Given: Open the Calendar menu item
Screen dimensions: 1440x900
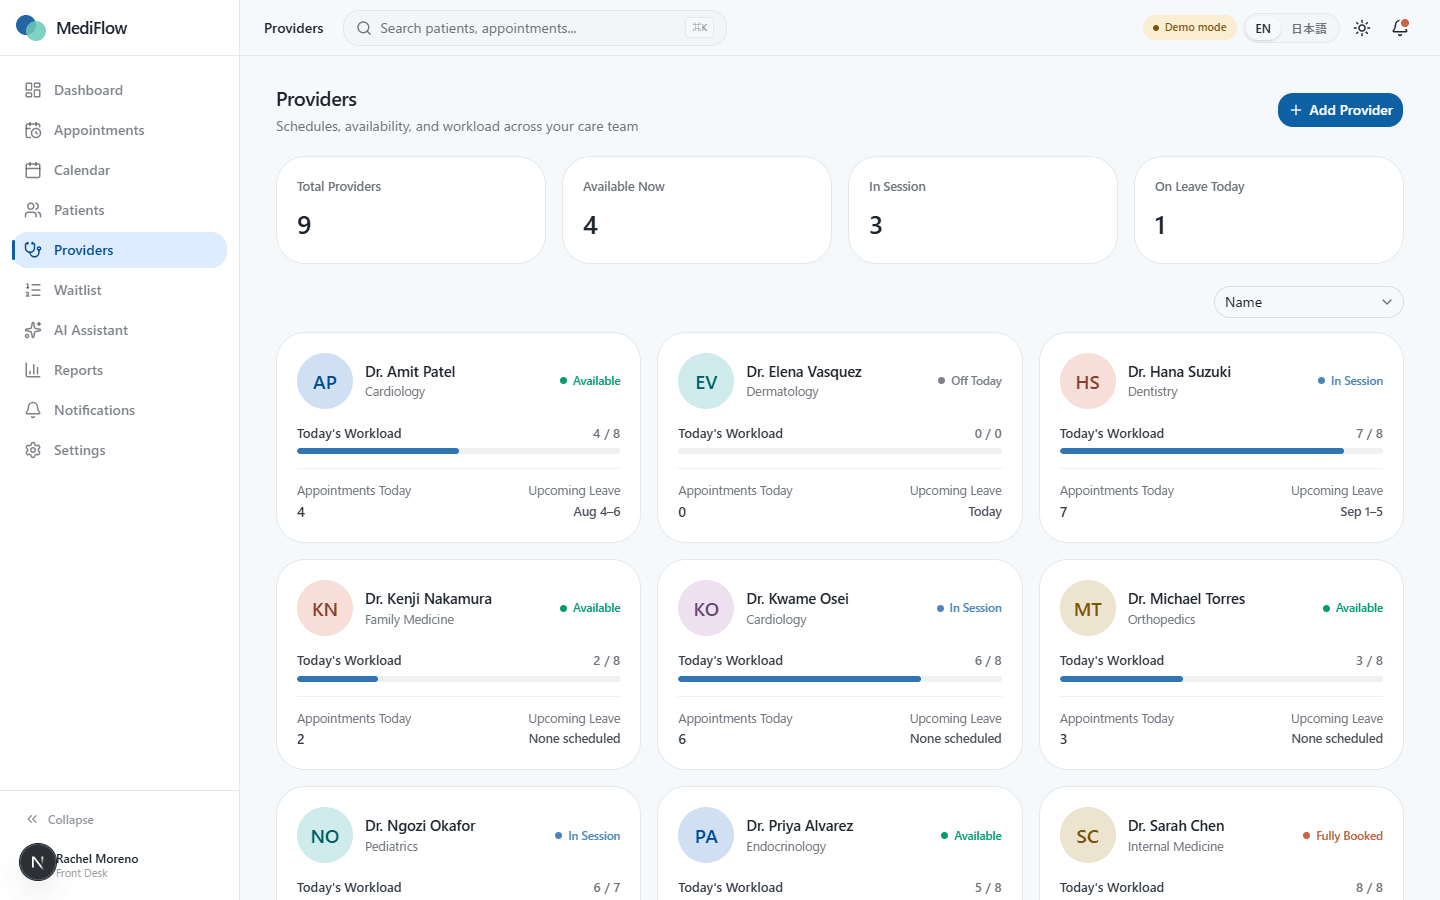Looking at the screenshot, I should [120, 170].
